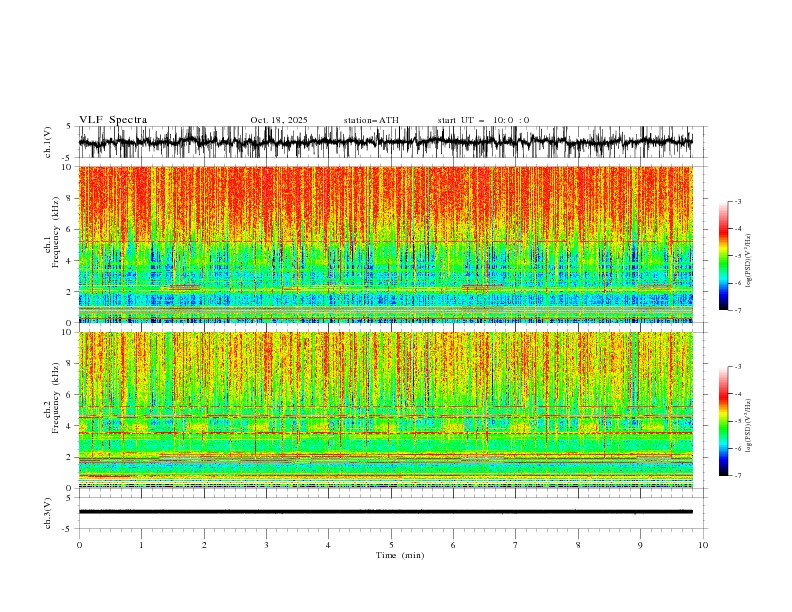Viewport: 792px width, 612px height.
Task: Click the ch.1 spectrogram plot area
Action: coord(385,244)
